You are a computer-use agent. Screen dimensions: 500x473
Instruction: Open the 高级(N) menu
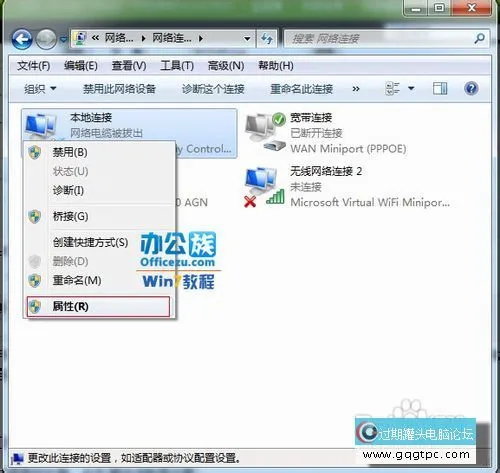tap(226, 66)
